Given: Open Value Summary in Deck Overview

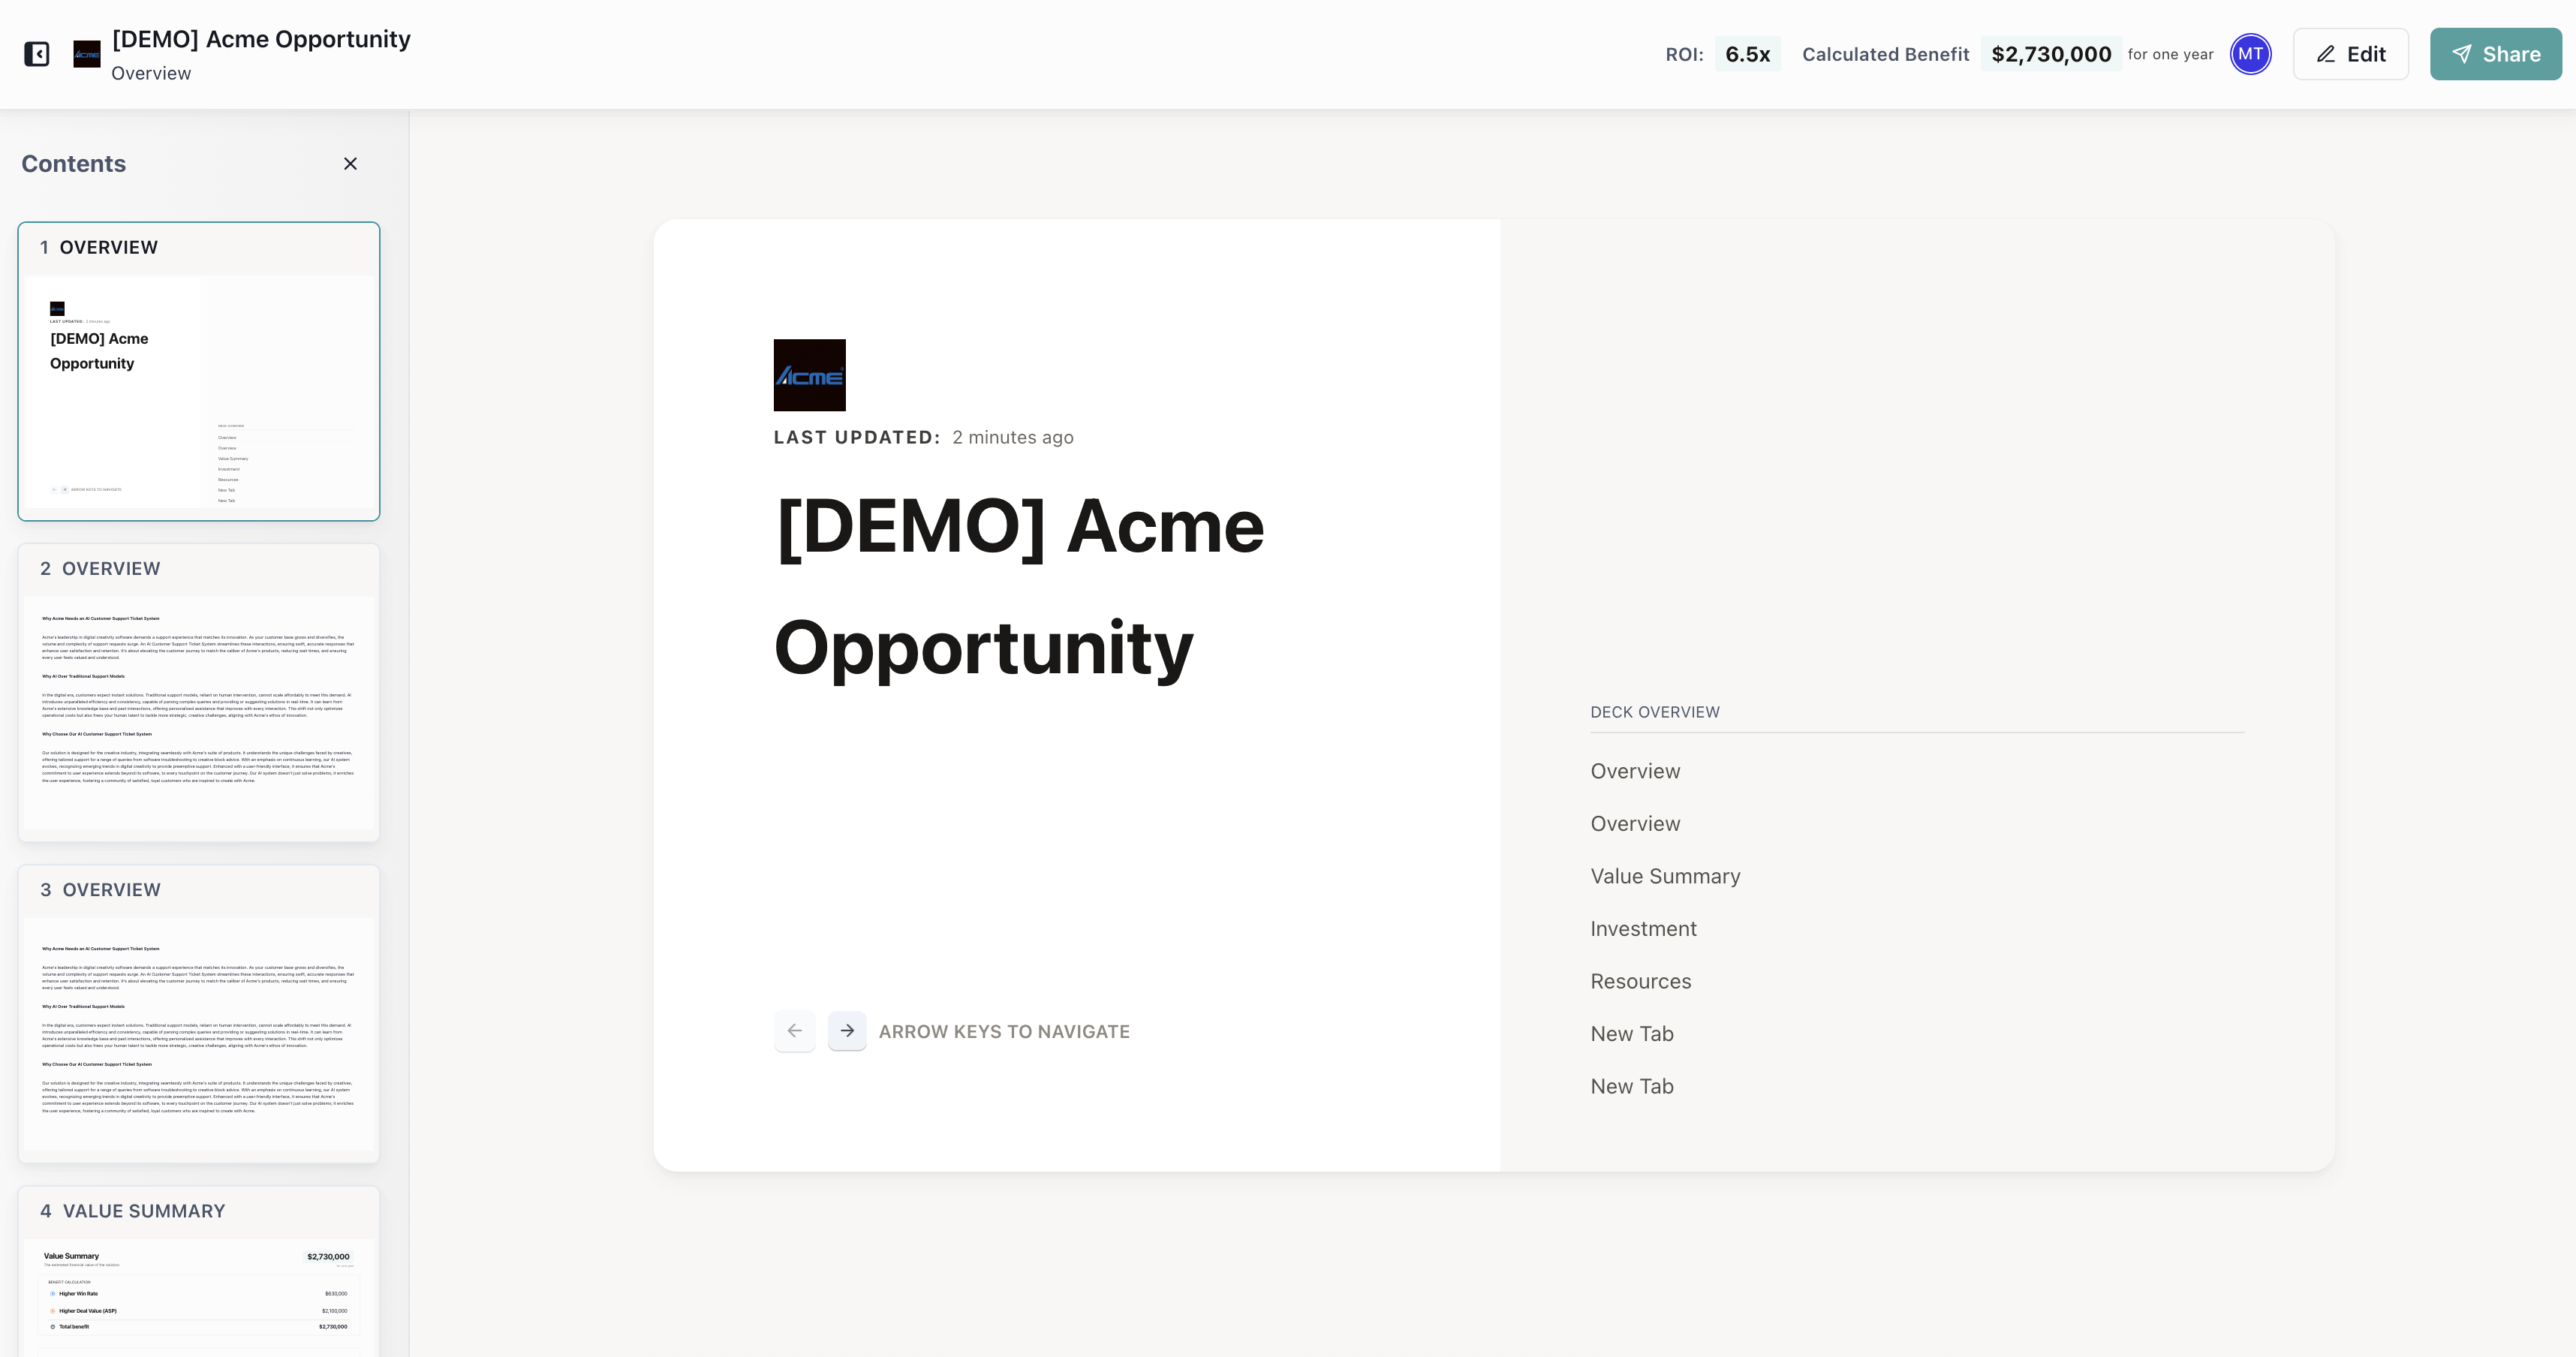Looking at the screenshot, I should click(1665, 876).
